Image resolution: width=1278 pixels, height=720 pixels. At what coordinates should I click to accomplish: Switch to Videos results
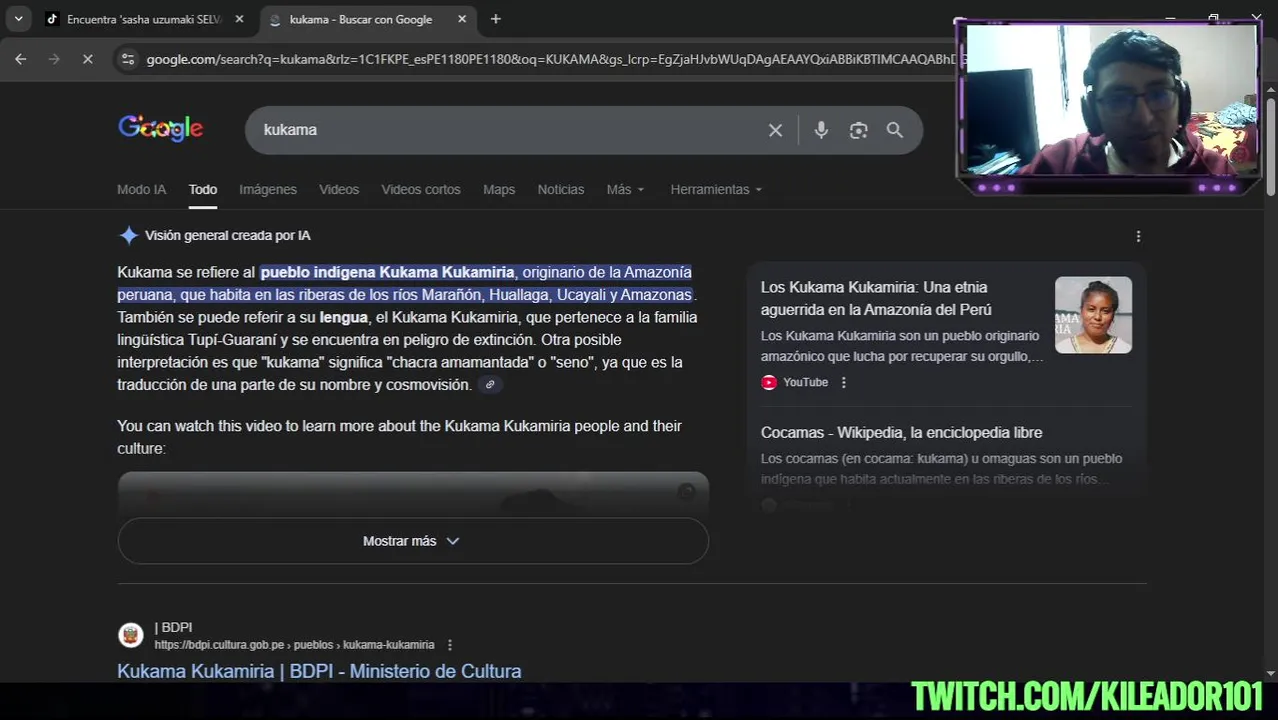(339, 189)
